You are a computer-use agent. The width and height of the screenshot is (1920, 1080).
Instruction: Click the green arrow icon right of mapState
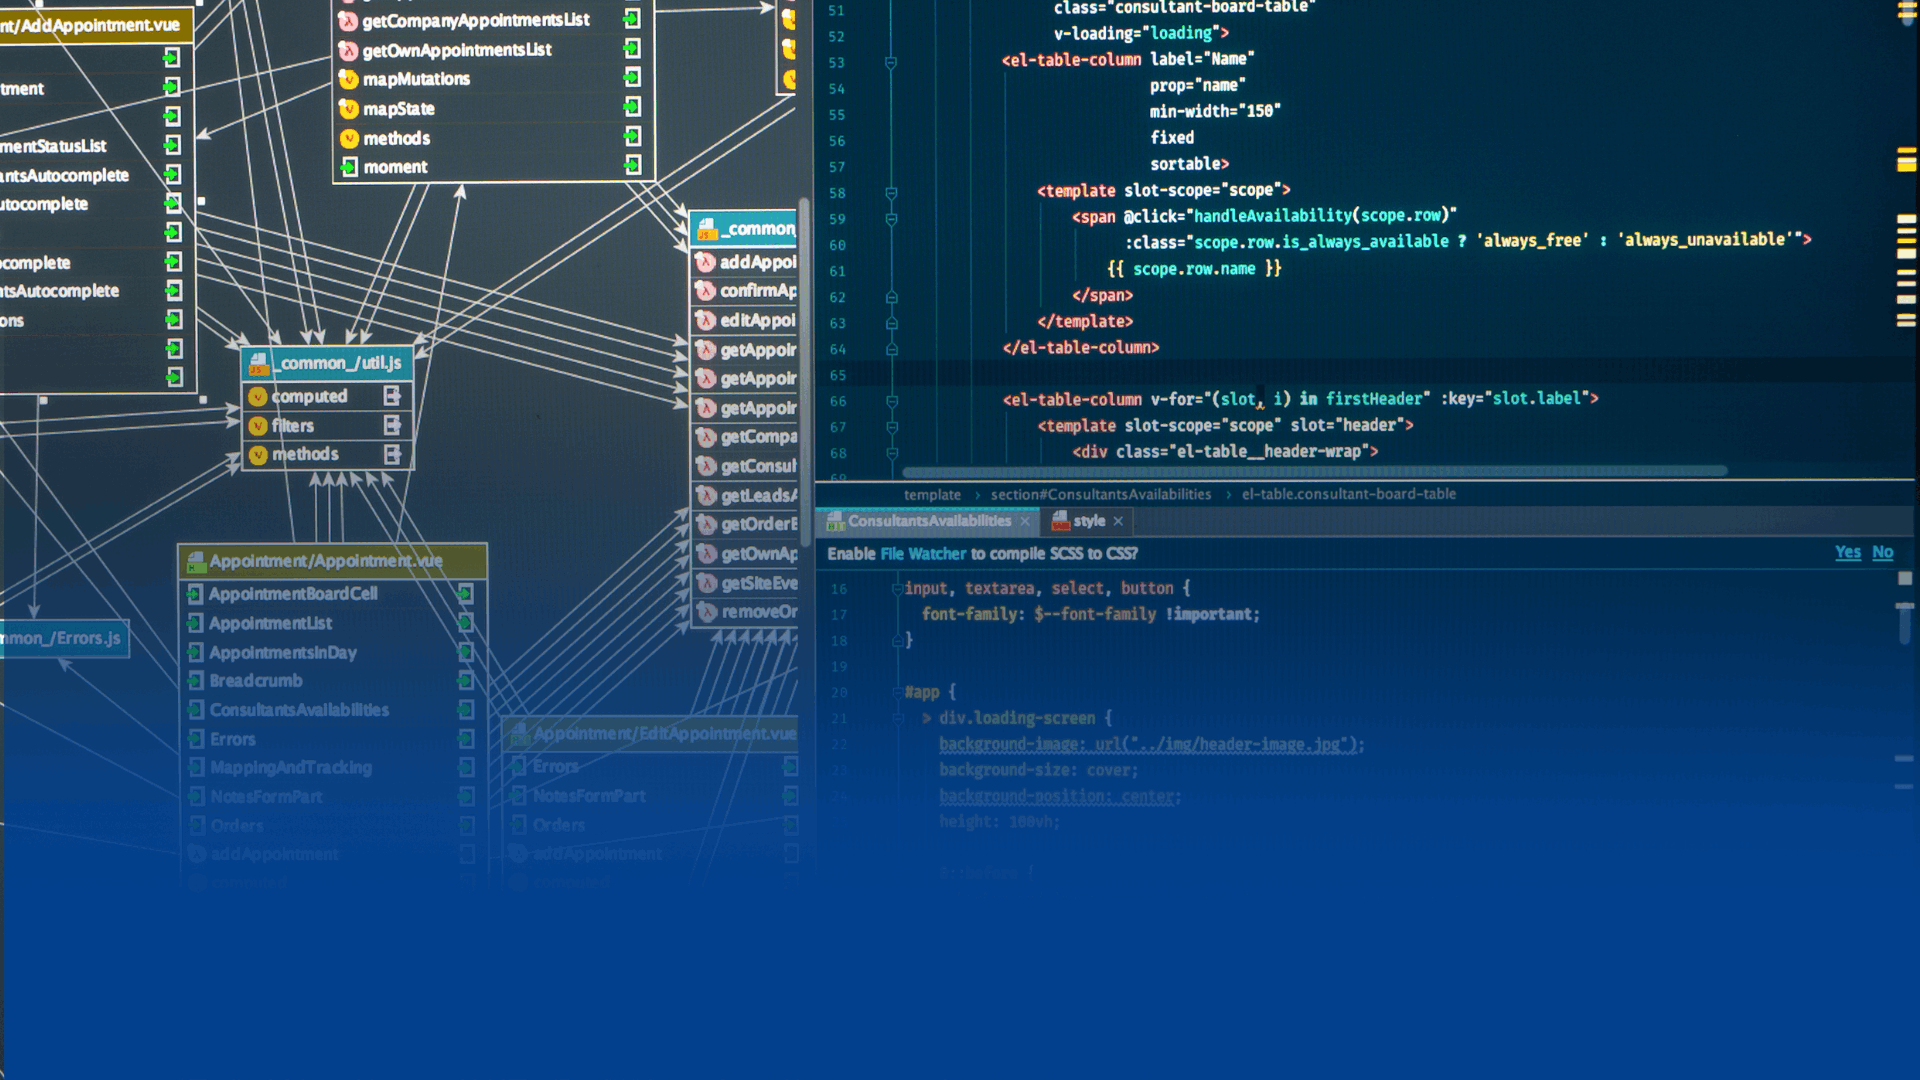tap(632, 107)
